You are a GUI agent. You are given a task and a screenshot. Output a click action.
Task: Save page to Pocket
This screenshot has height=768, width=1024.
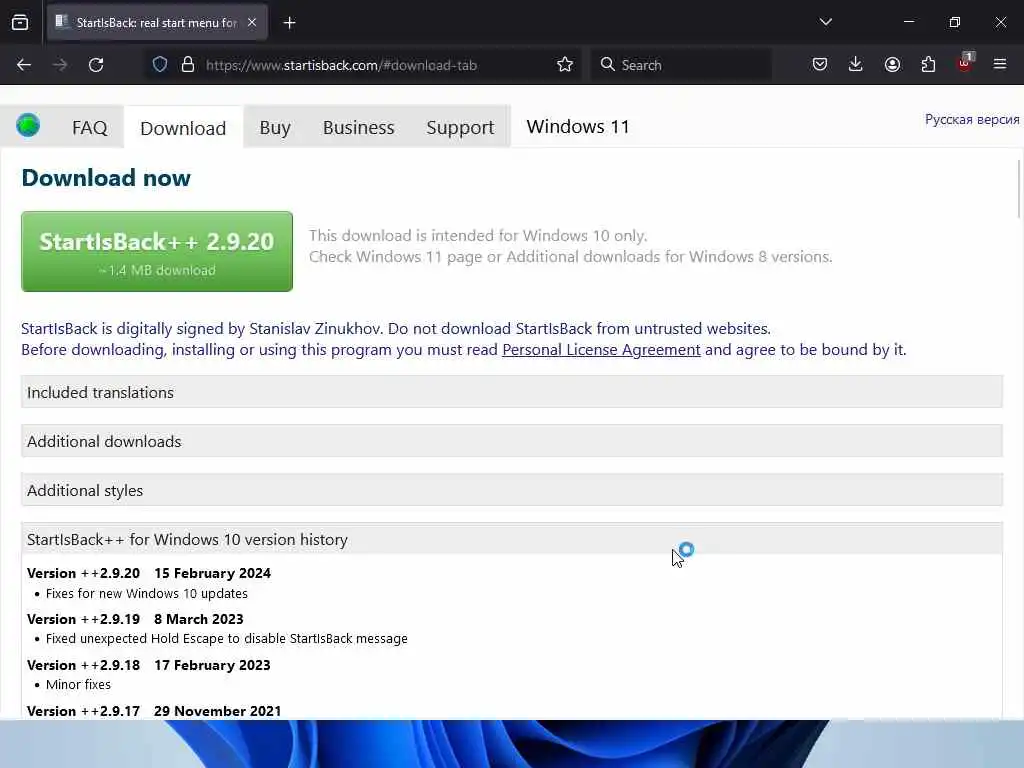[x=820, y=64]
